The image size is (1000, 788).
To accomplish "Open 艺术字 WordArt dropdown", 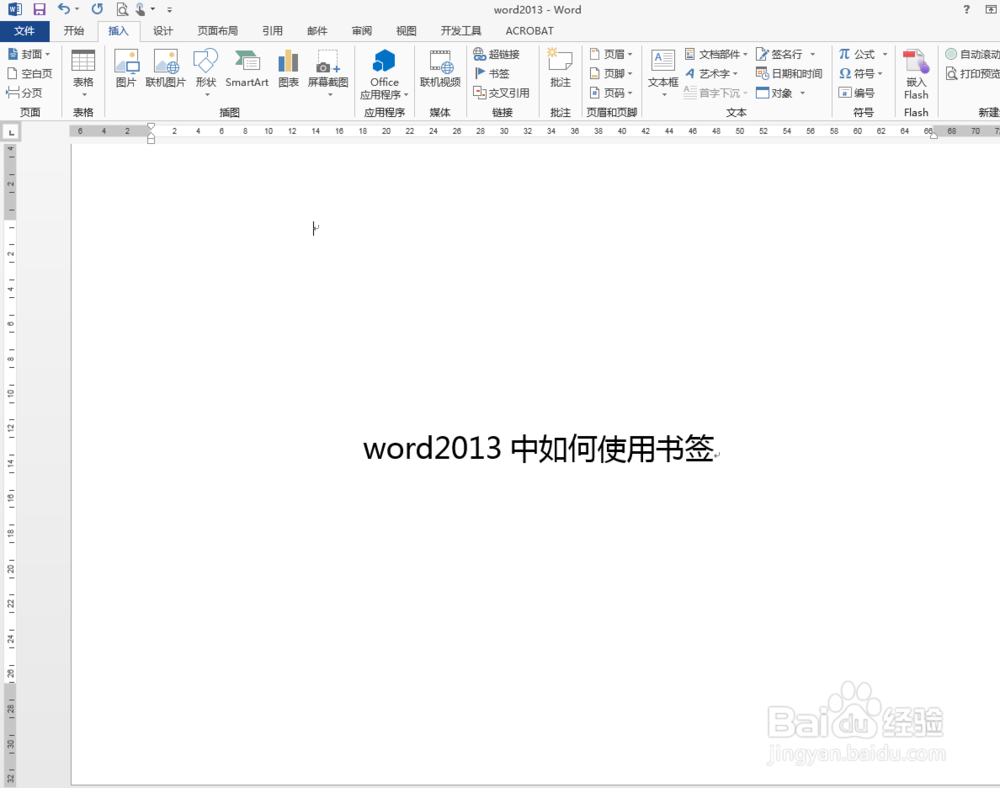I will click(x=711, y=73).
